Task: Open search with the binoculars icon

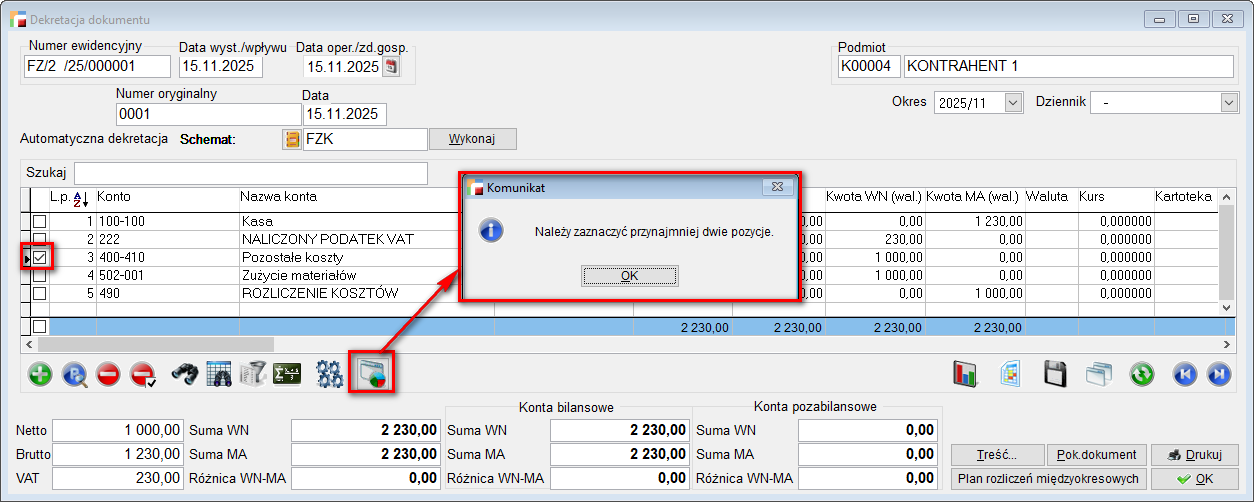Action: [x=186, y=374]
